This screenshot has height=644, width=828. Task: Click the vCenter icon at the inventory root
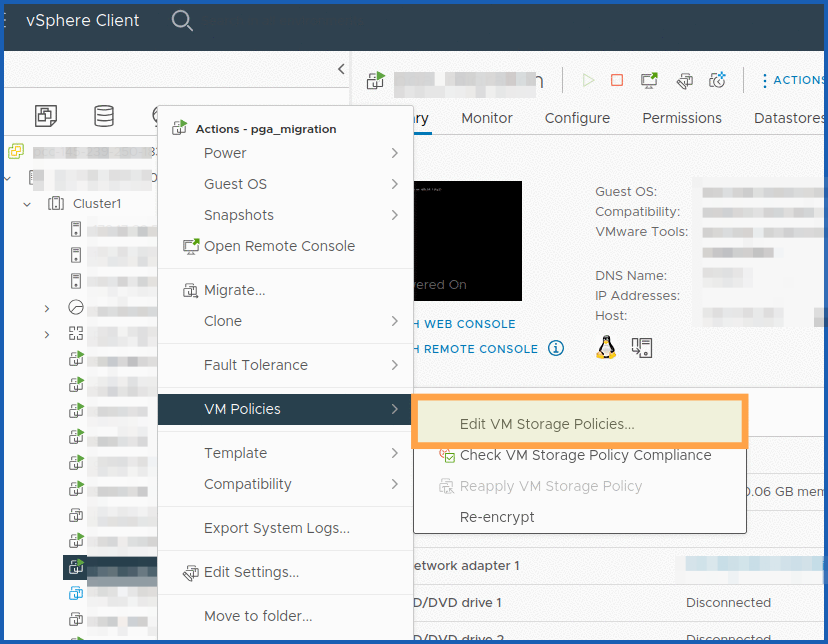pos(15,151)
